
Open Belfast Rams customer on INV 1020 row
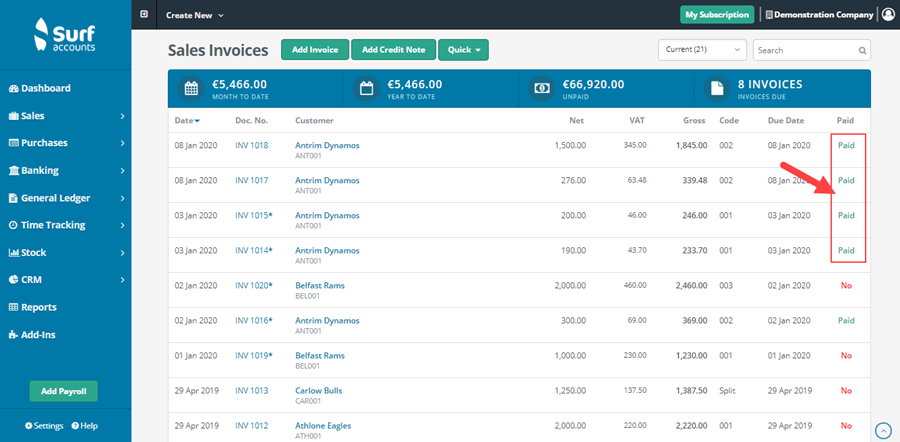click(x=320, y=286)
